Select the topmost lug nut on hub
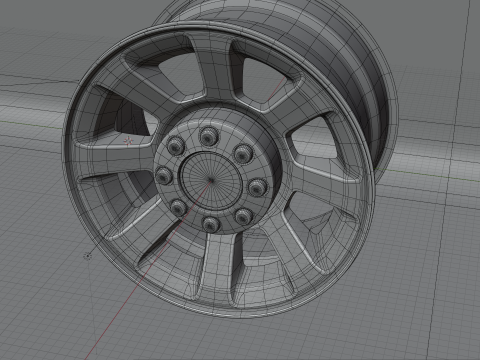Image resolution: width=480 pixels, height=360 pixels. (x=209, y=136)
